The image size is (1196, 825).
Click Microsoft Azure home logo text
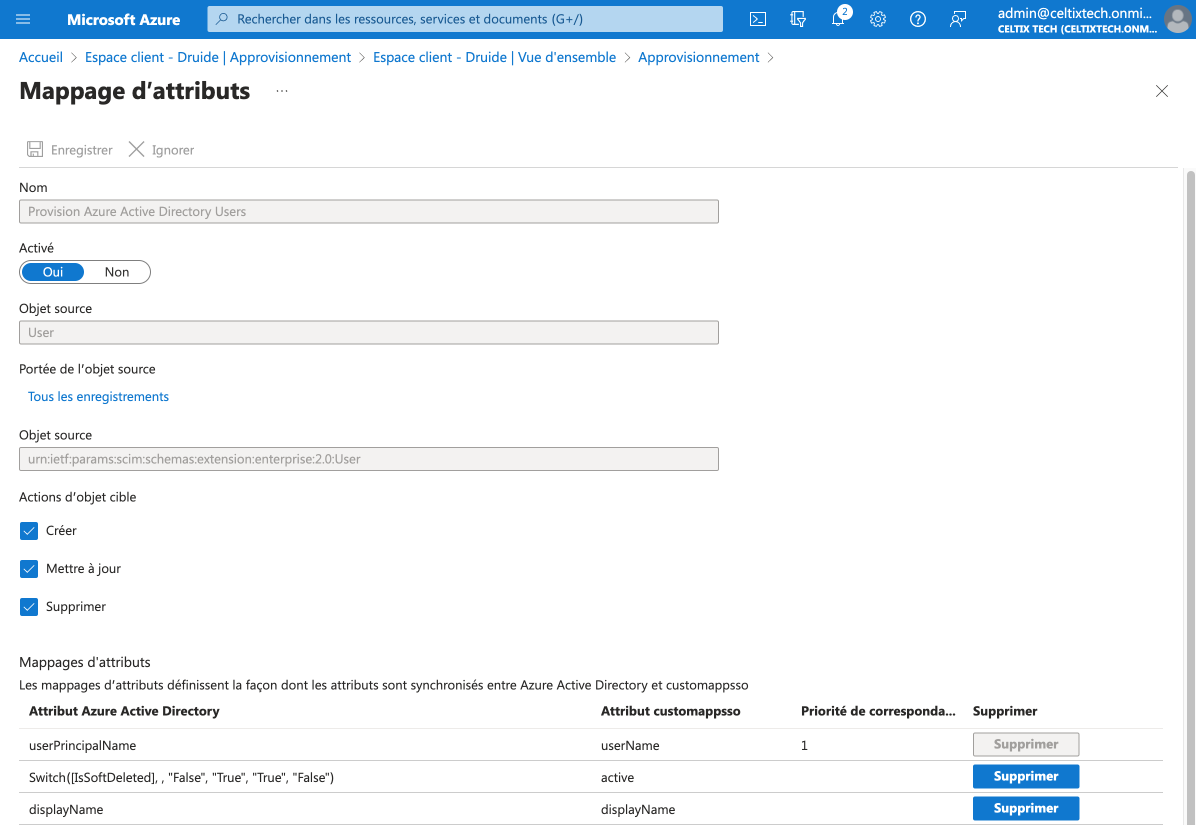(124, 20)
